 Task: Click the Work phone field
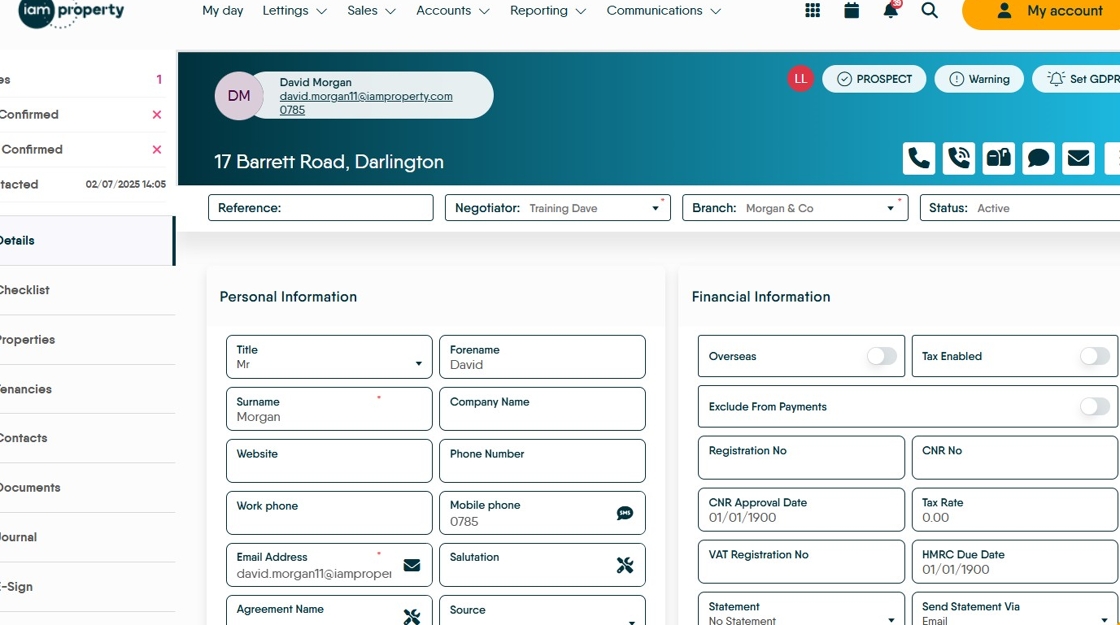[329, 513]
